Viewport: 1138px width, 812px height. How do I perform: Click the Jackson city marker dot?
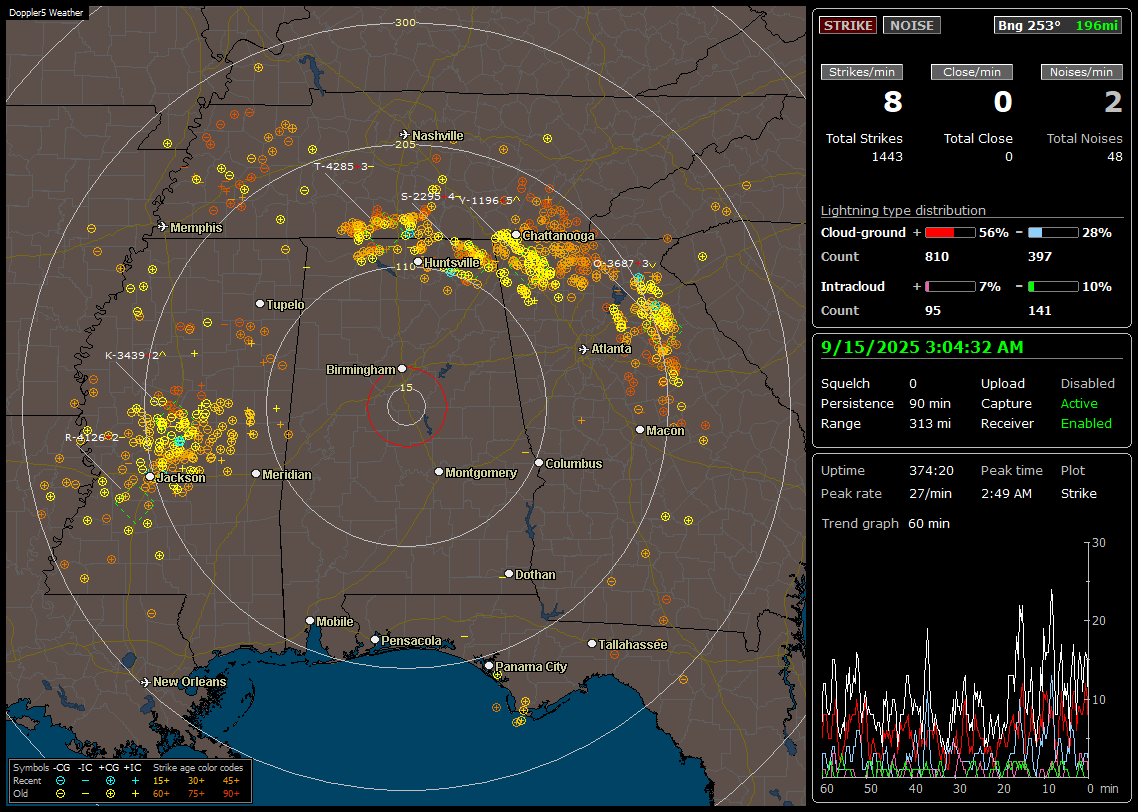click(x=150, y=477)
